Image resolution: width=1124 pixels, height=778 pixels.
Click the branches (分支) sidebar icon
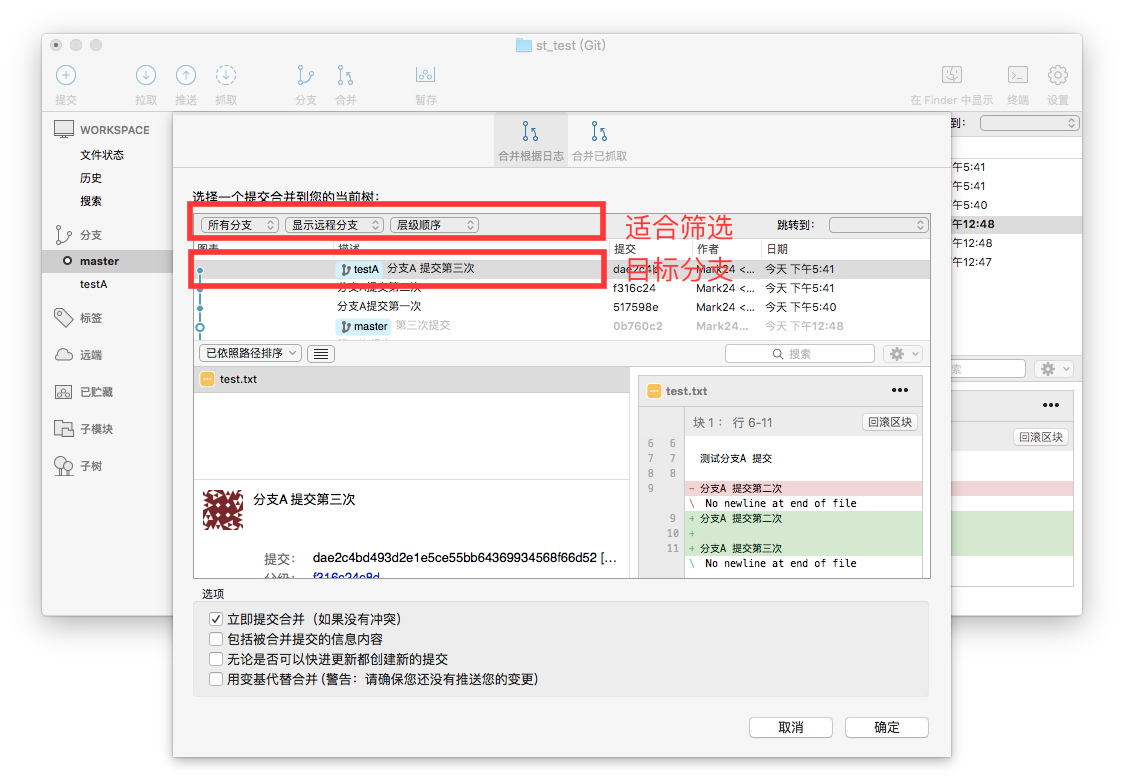click(64, 234)
